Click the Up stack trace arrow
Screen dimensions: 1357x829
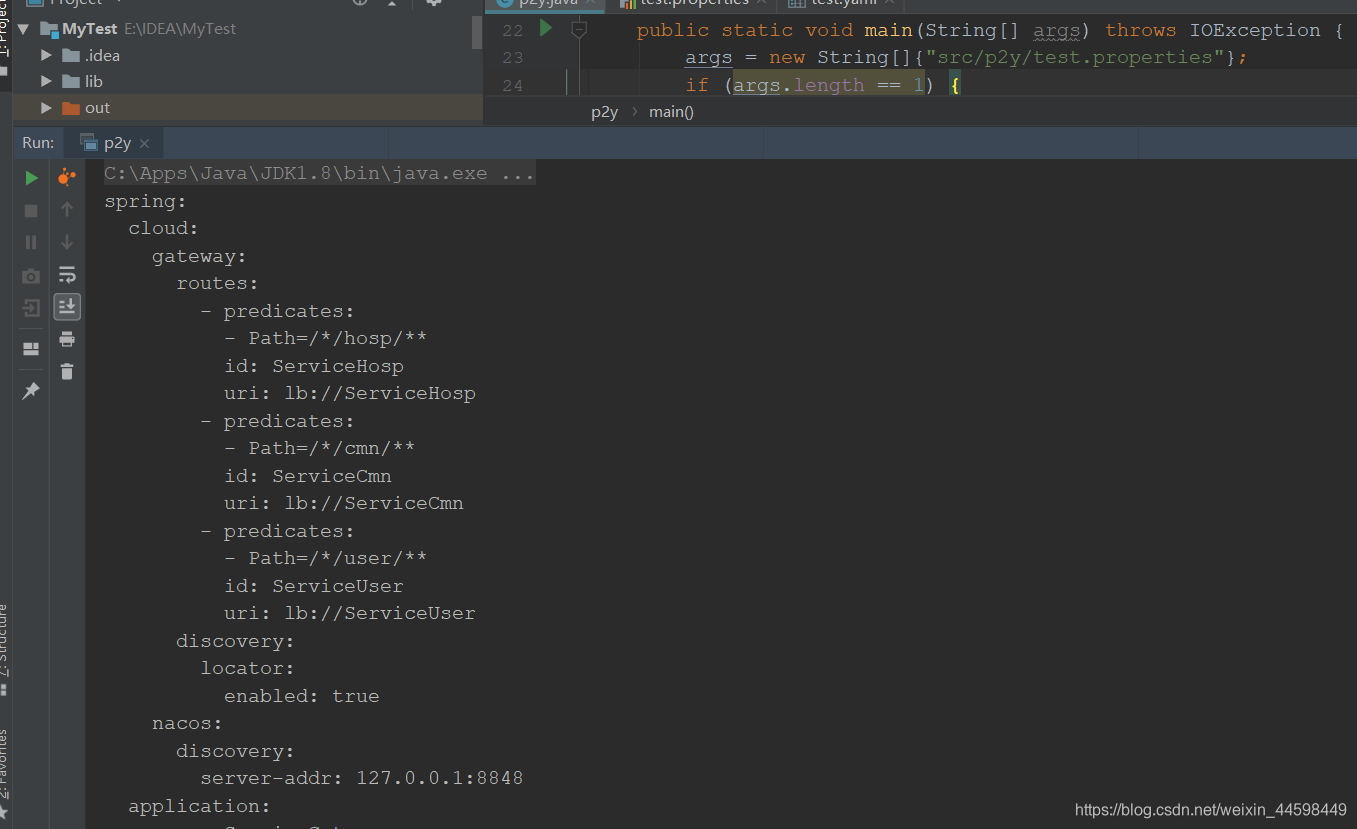(x=67, y=209)
